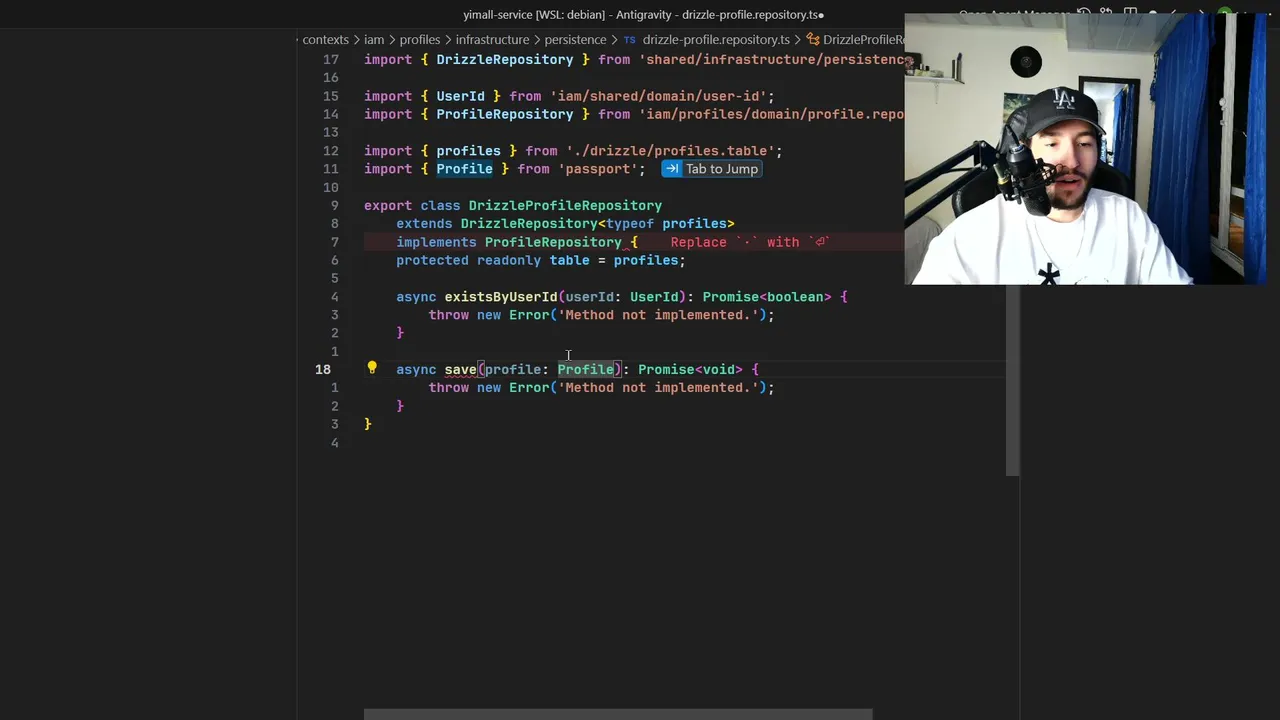Click the 'iam/shared/domain/user-id' import path
The height and width of the screenshot is (720, 1280).
pyautogui.click(x=658, y=96)
